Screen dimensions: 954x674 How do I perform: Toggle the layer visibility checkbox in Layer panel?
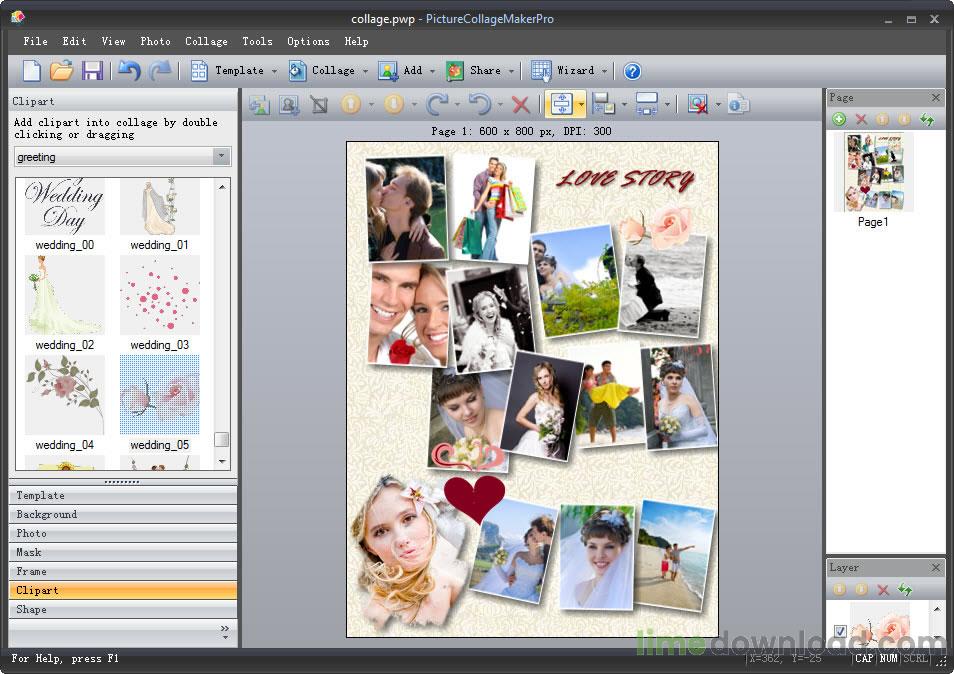coord(840,631)
